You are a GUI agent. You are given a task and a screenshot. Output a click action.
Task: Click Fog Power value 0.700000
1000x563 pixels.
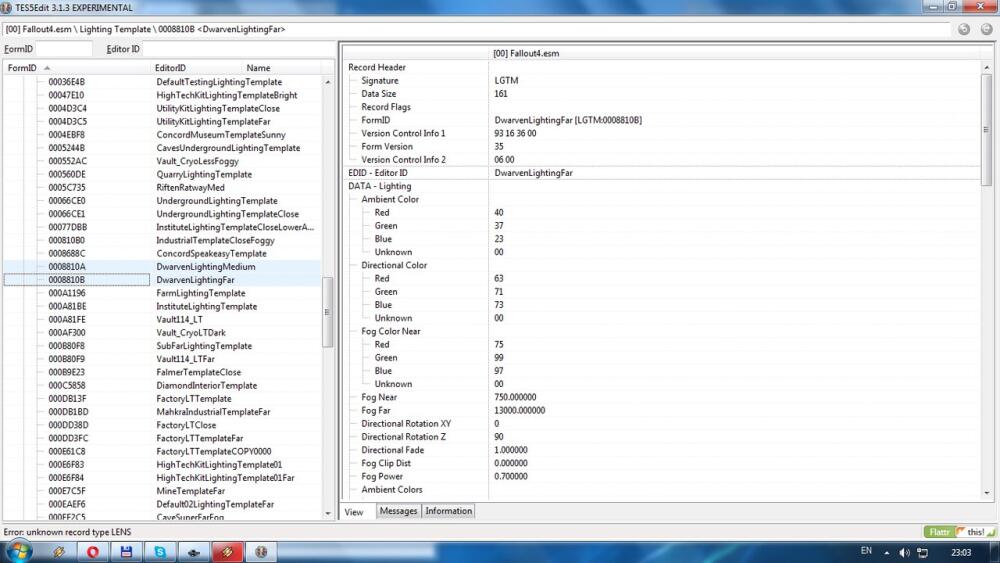(x=510, y=476)
